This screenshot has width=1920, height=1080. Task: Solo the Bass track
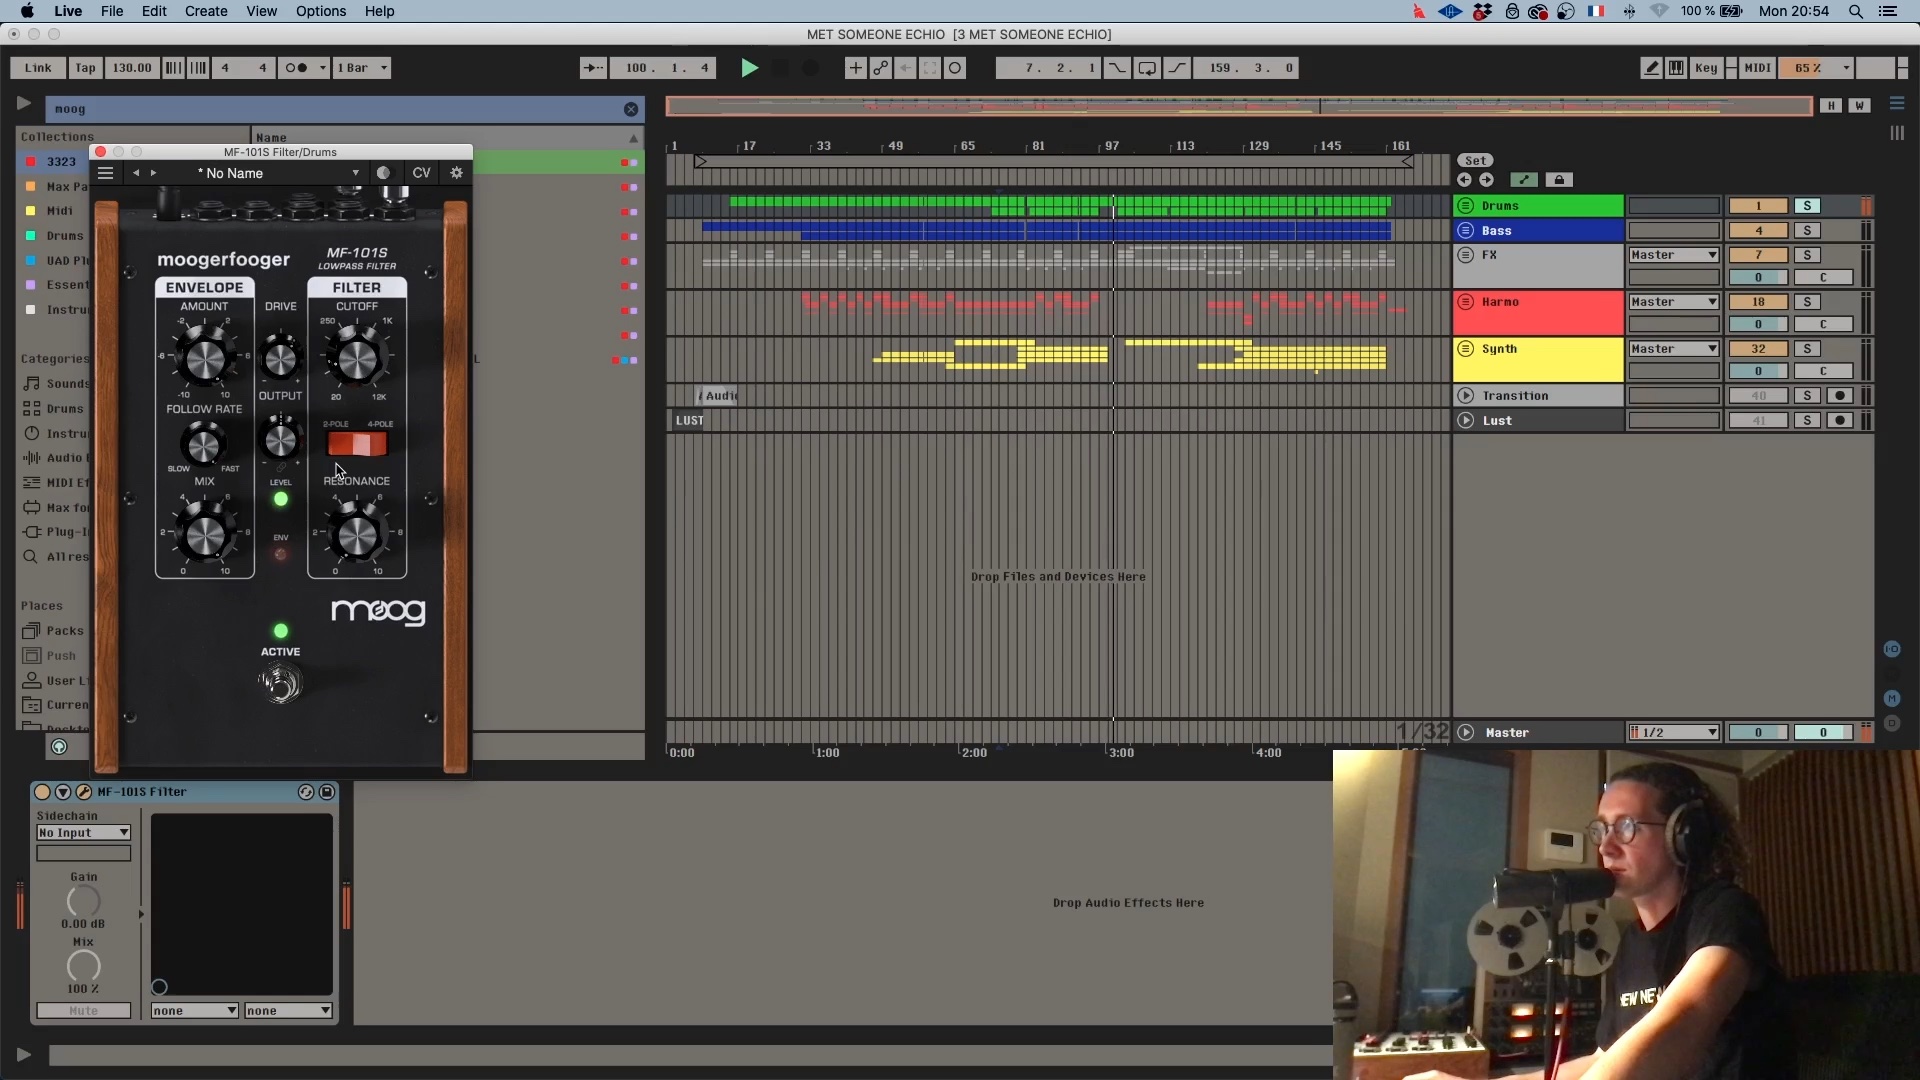click(1807, 231)
